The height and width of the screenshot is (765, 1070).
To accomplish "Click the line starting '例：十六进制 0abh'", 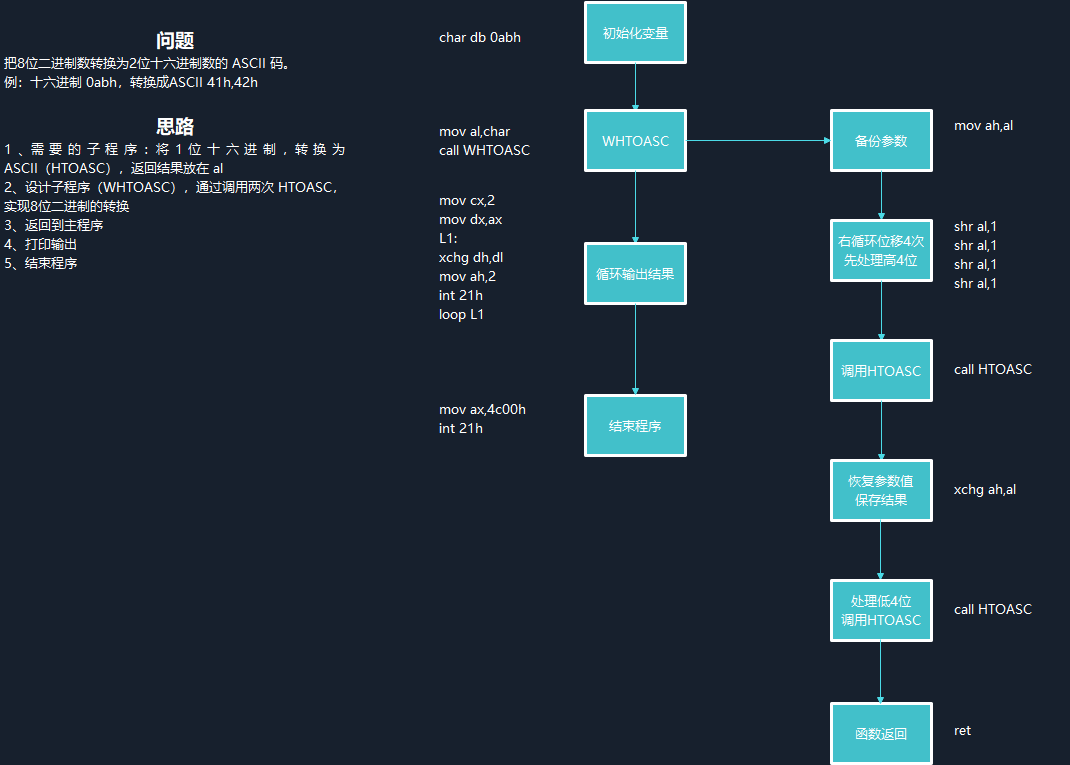I will tap(131, 83).
